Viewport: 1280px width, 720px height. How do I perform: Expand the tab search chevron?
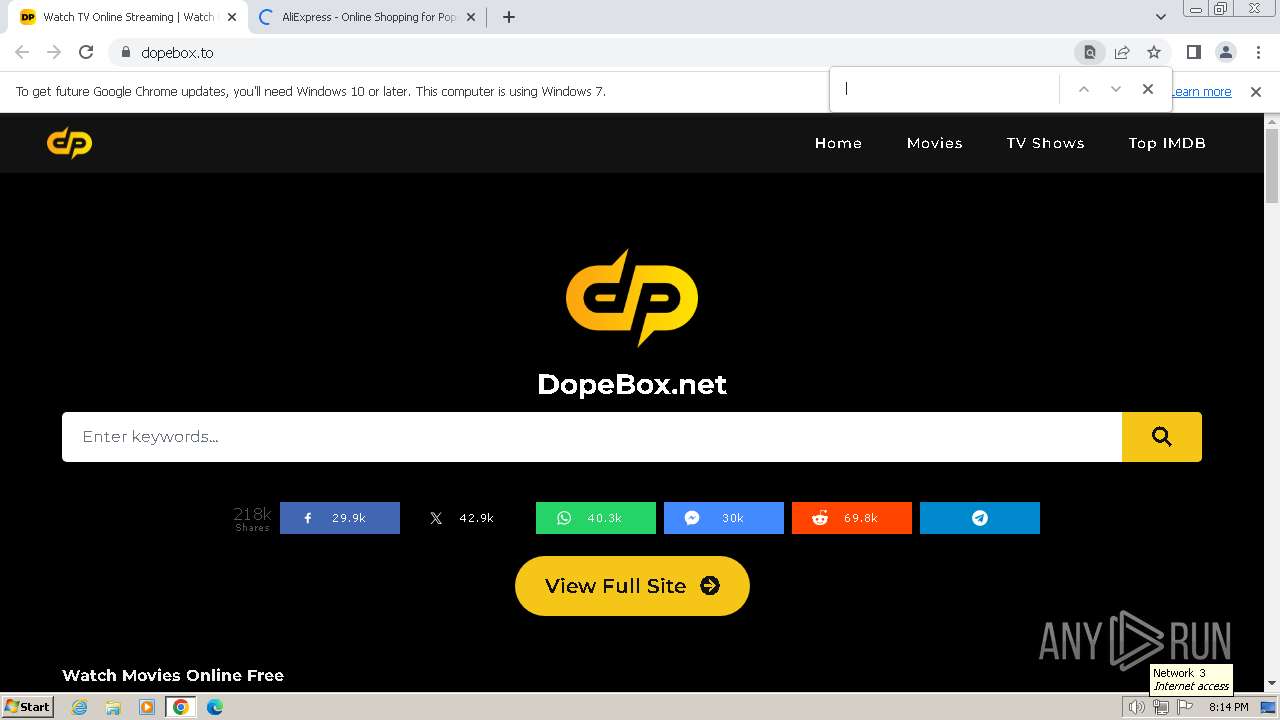1160,17
